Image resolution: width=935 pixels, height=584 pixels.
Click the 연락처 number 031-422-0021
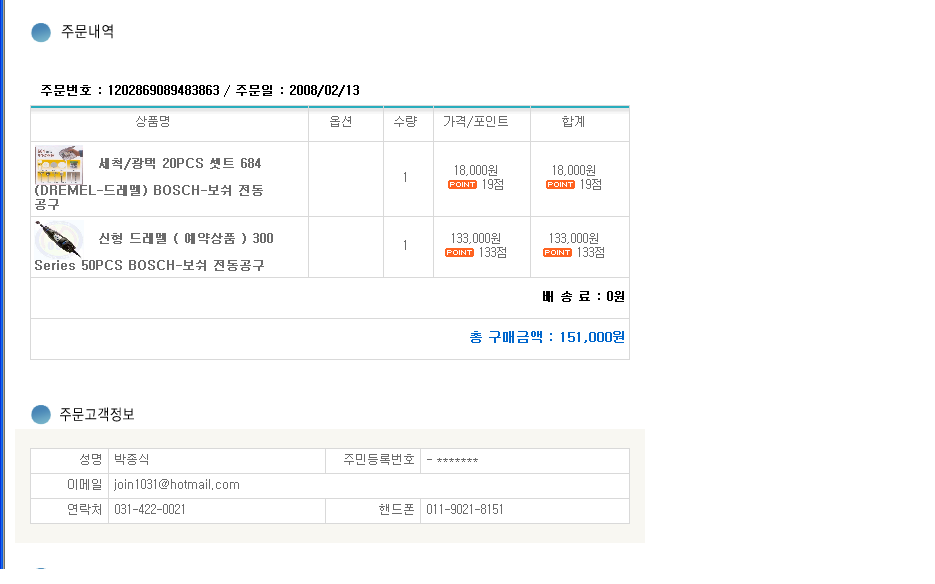[x=150, y=510]
